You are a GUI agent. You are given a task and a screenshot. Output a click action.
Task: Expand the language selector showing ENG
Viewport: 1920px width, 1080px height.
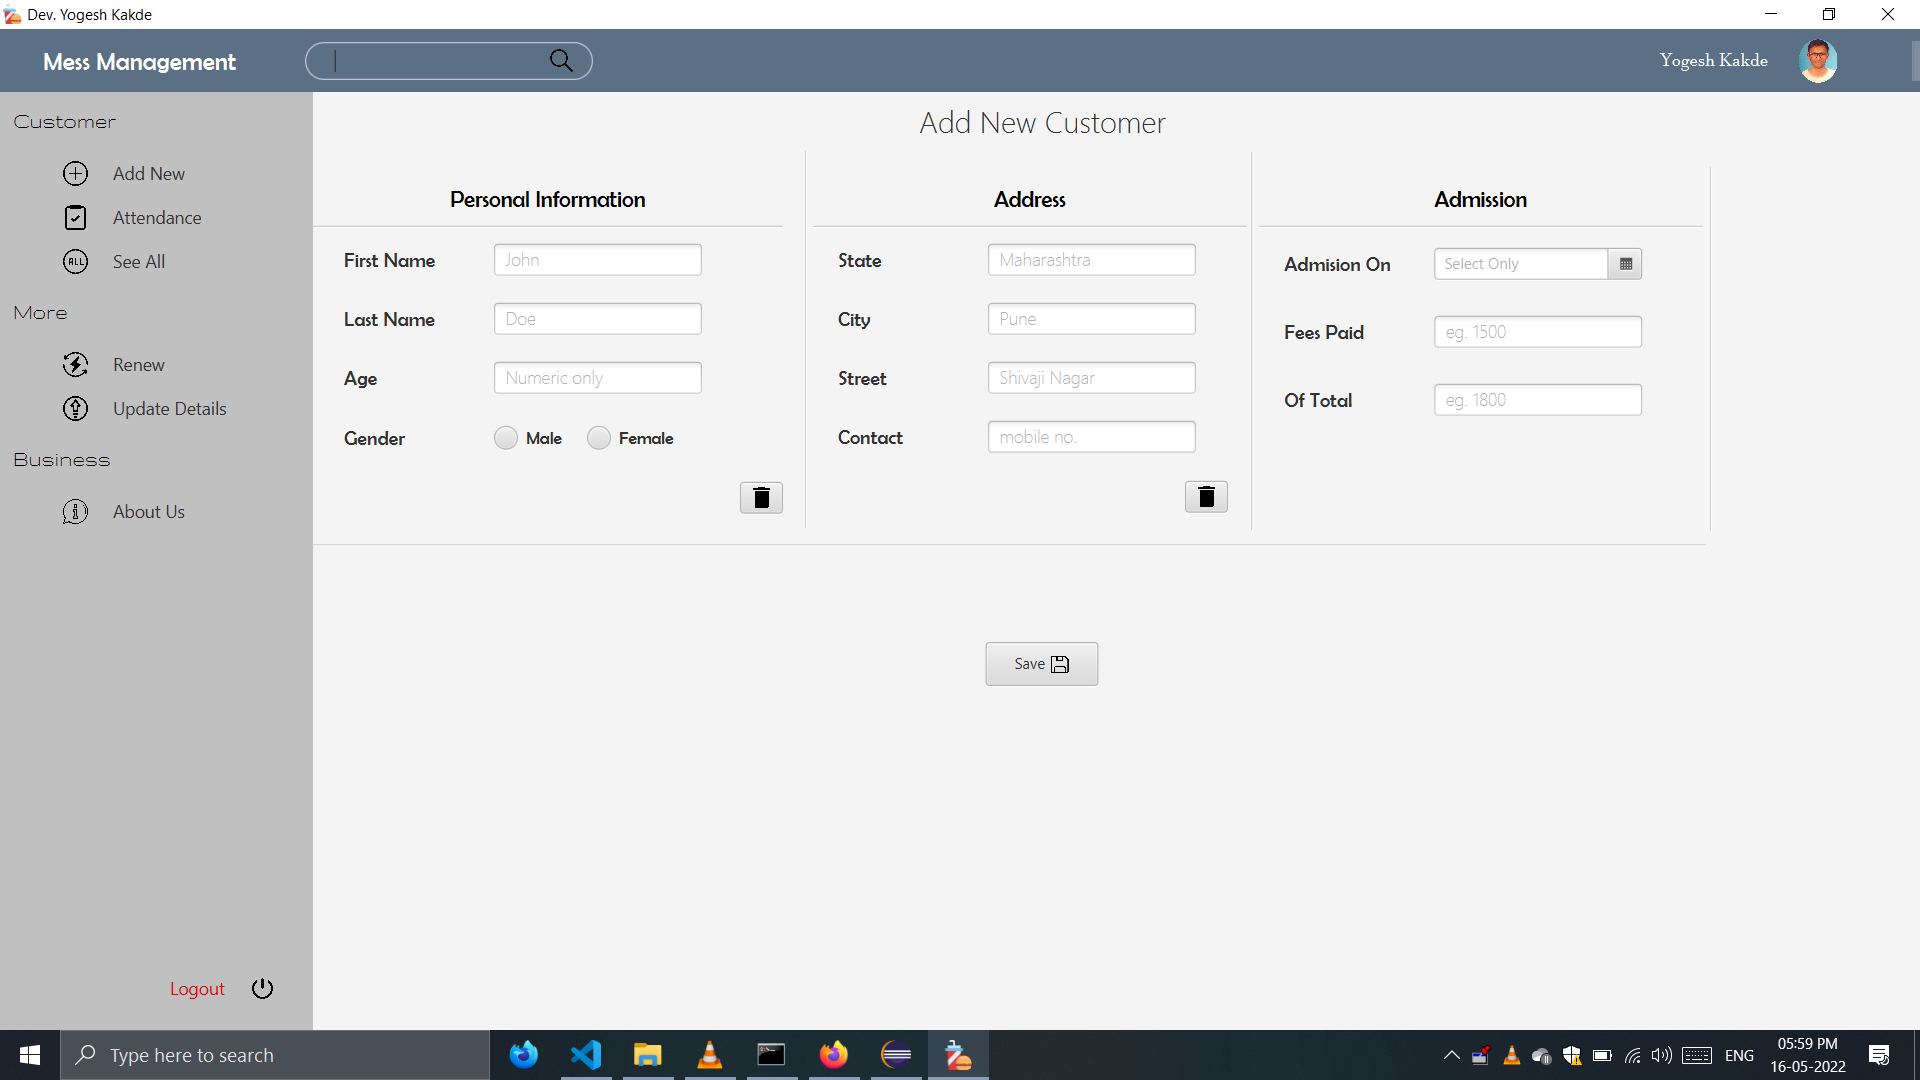click(1740, 1055)
